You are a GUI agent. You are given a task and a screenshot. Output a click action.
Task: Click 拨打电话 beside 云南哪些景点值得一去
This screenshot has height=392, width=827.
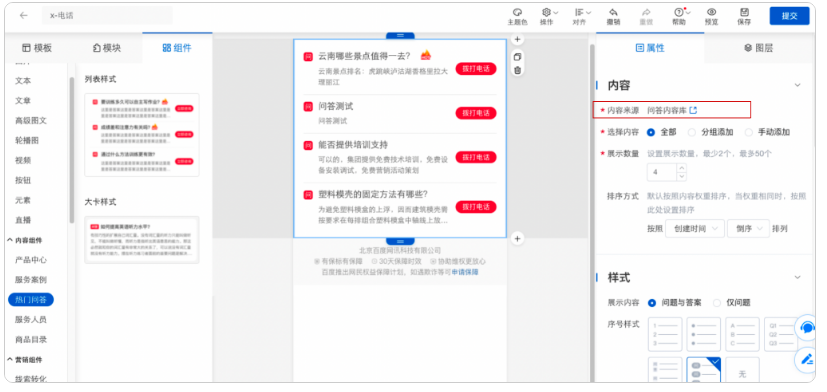tap(476, 69)
